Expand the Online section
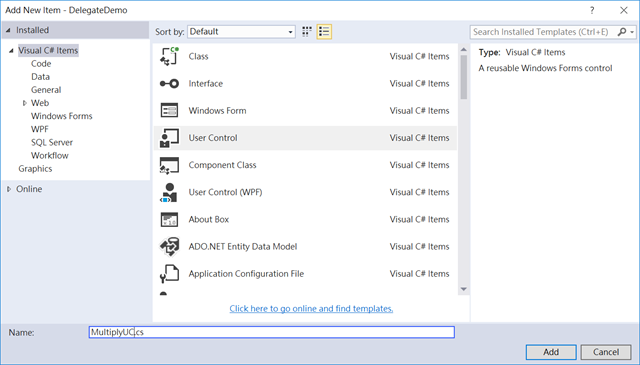640x365 pixels. coord(9,189)
